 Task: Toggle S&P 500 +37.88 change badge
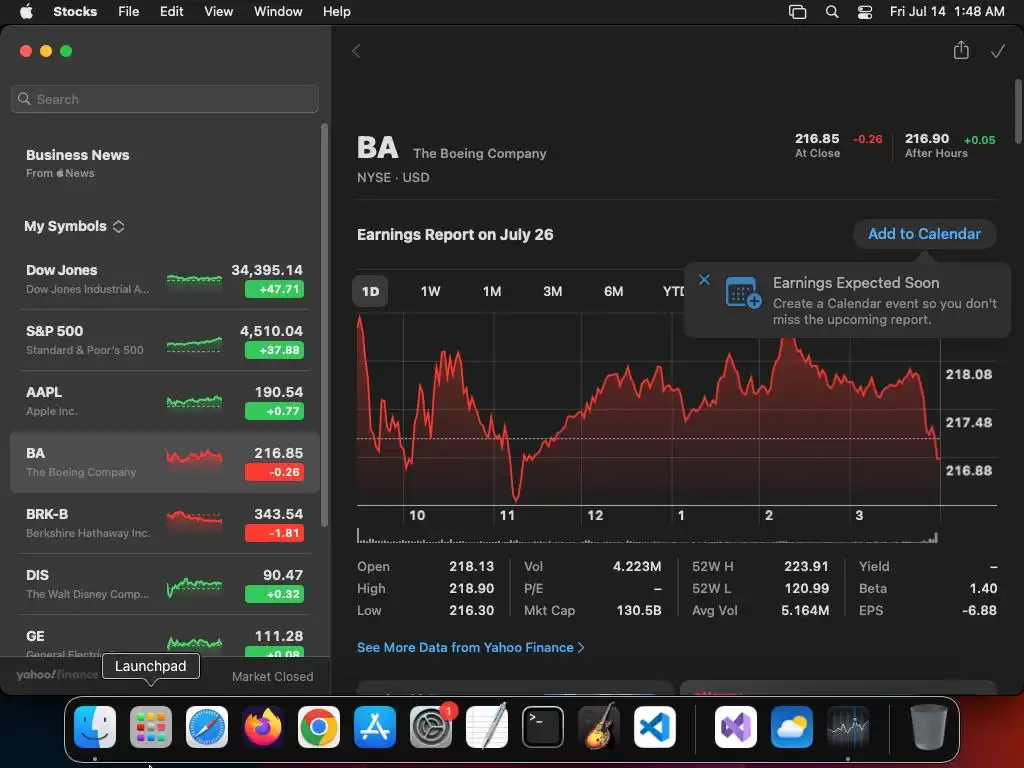(274, 350)
